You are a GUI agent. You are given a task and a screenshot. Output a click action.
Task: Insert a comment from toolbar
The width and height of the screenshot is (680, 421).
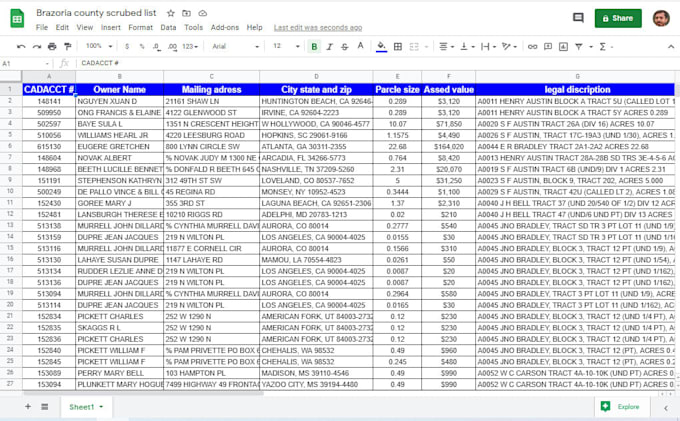548,46
